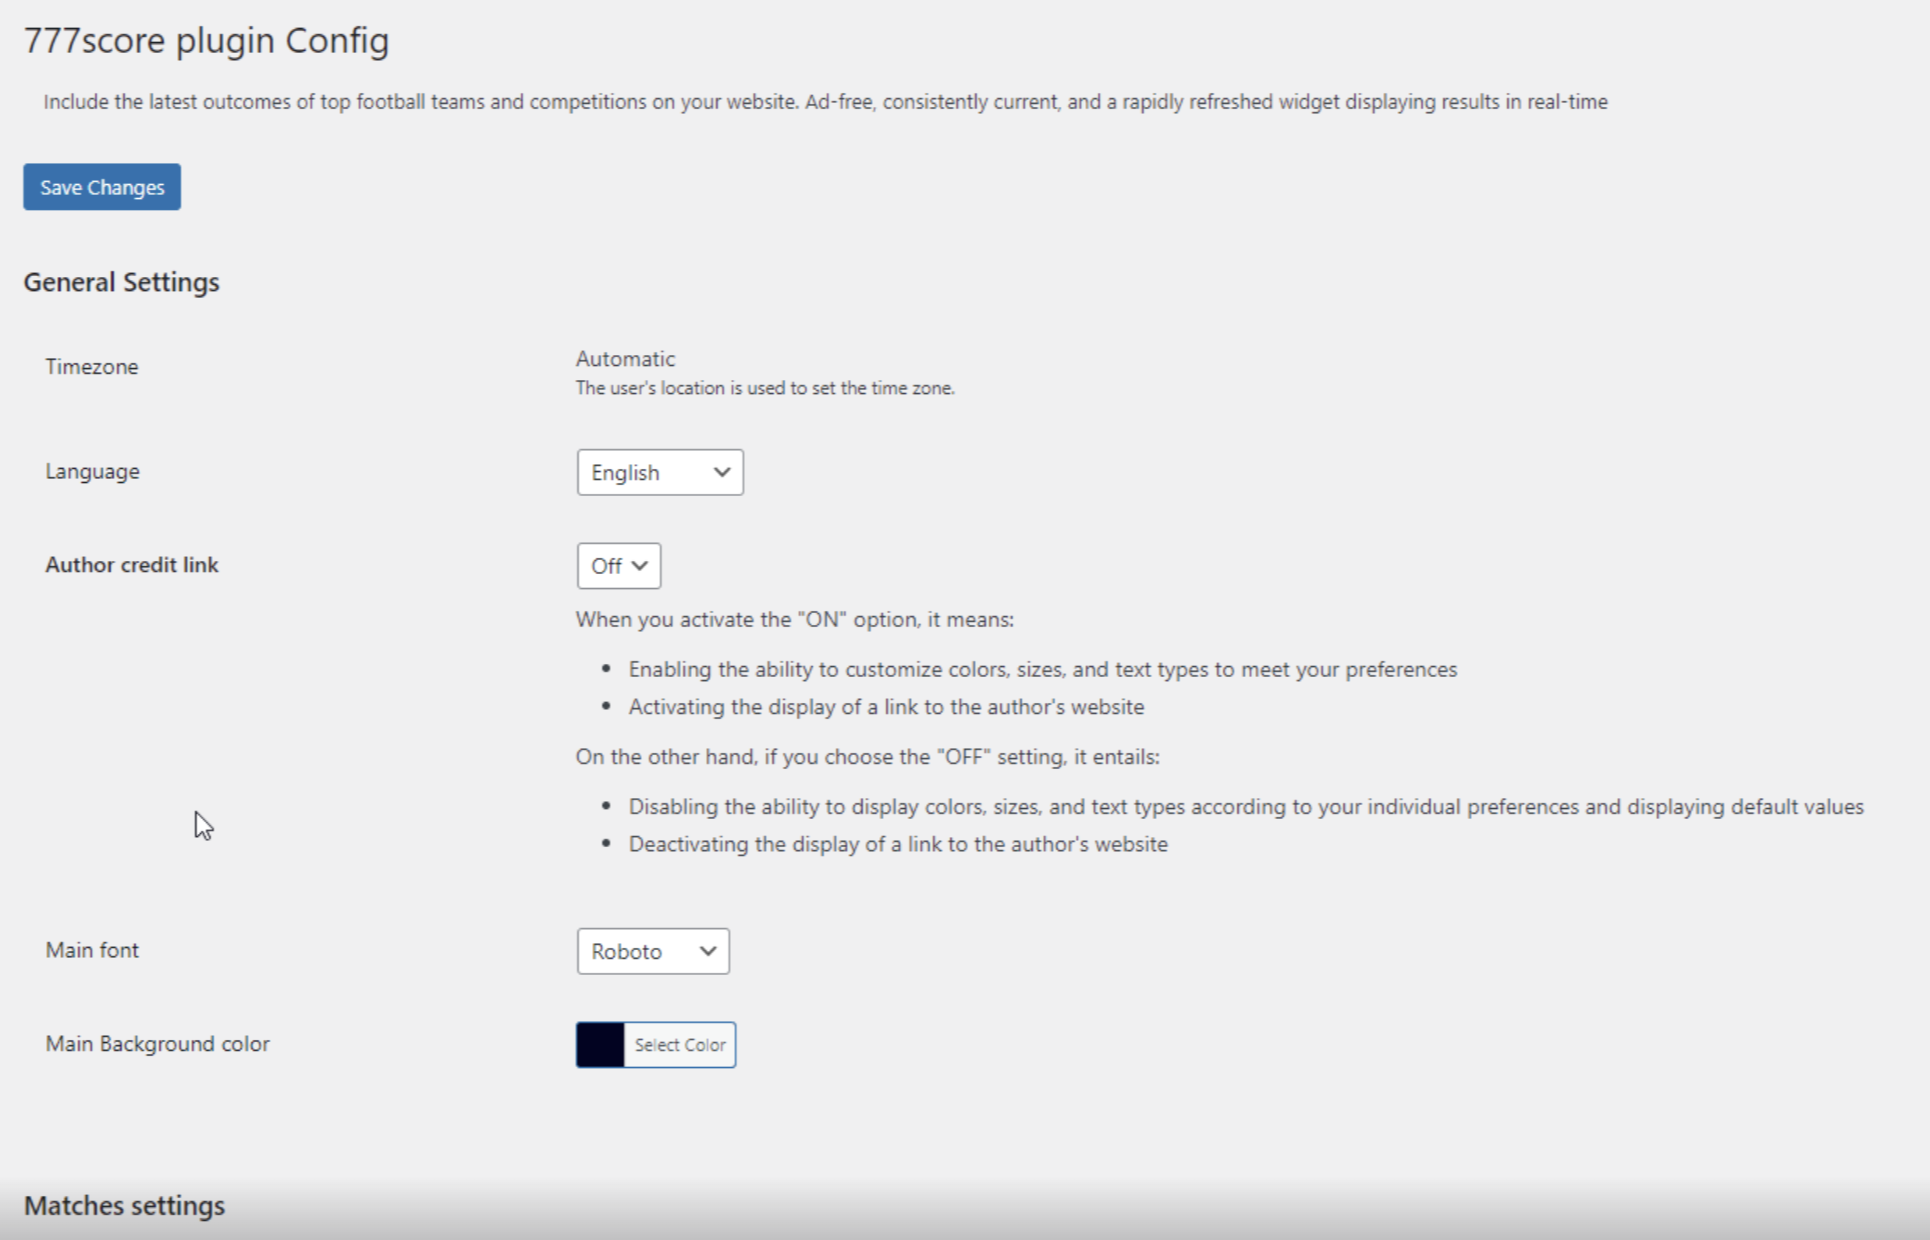Click the Timezone label
Screen dimensions: 1930x1240
click(92, 367)
